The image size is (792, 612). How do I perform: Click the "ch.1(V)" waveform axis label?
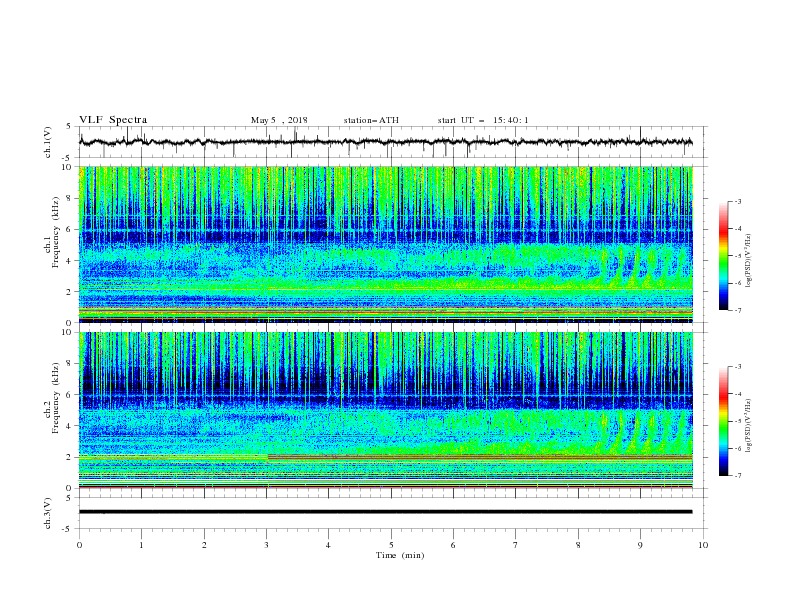pyautogui.click(x=48, y=142)
